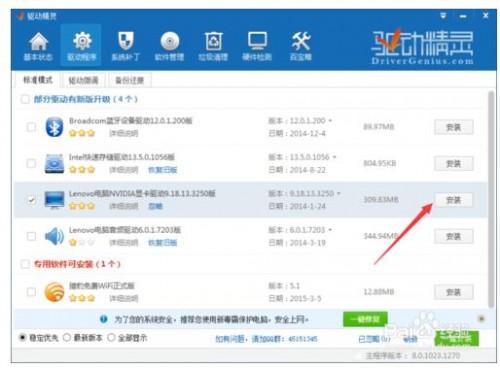
Task: Click the NVIDIA display driver monitor icon
Action: click(x=54, y=200)
